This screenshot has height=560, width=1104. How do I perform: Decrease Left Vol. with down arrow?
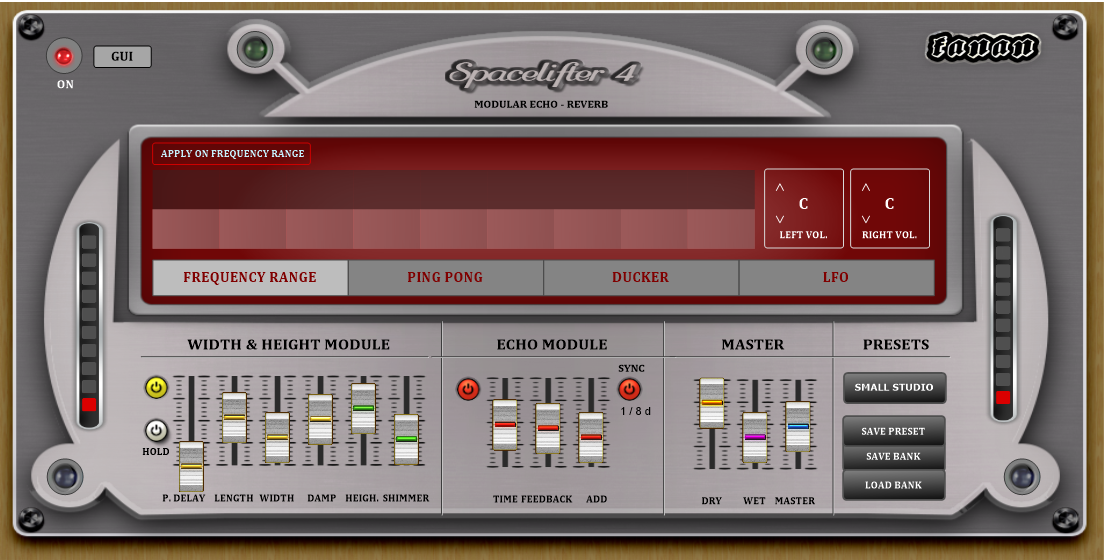[x=779, y=219]
